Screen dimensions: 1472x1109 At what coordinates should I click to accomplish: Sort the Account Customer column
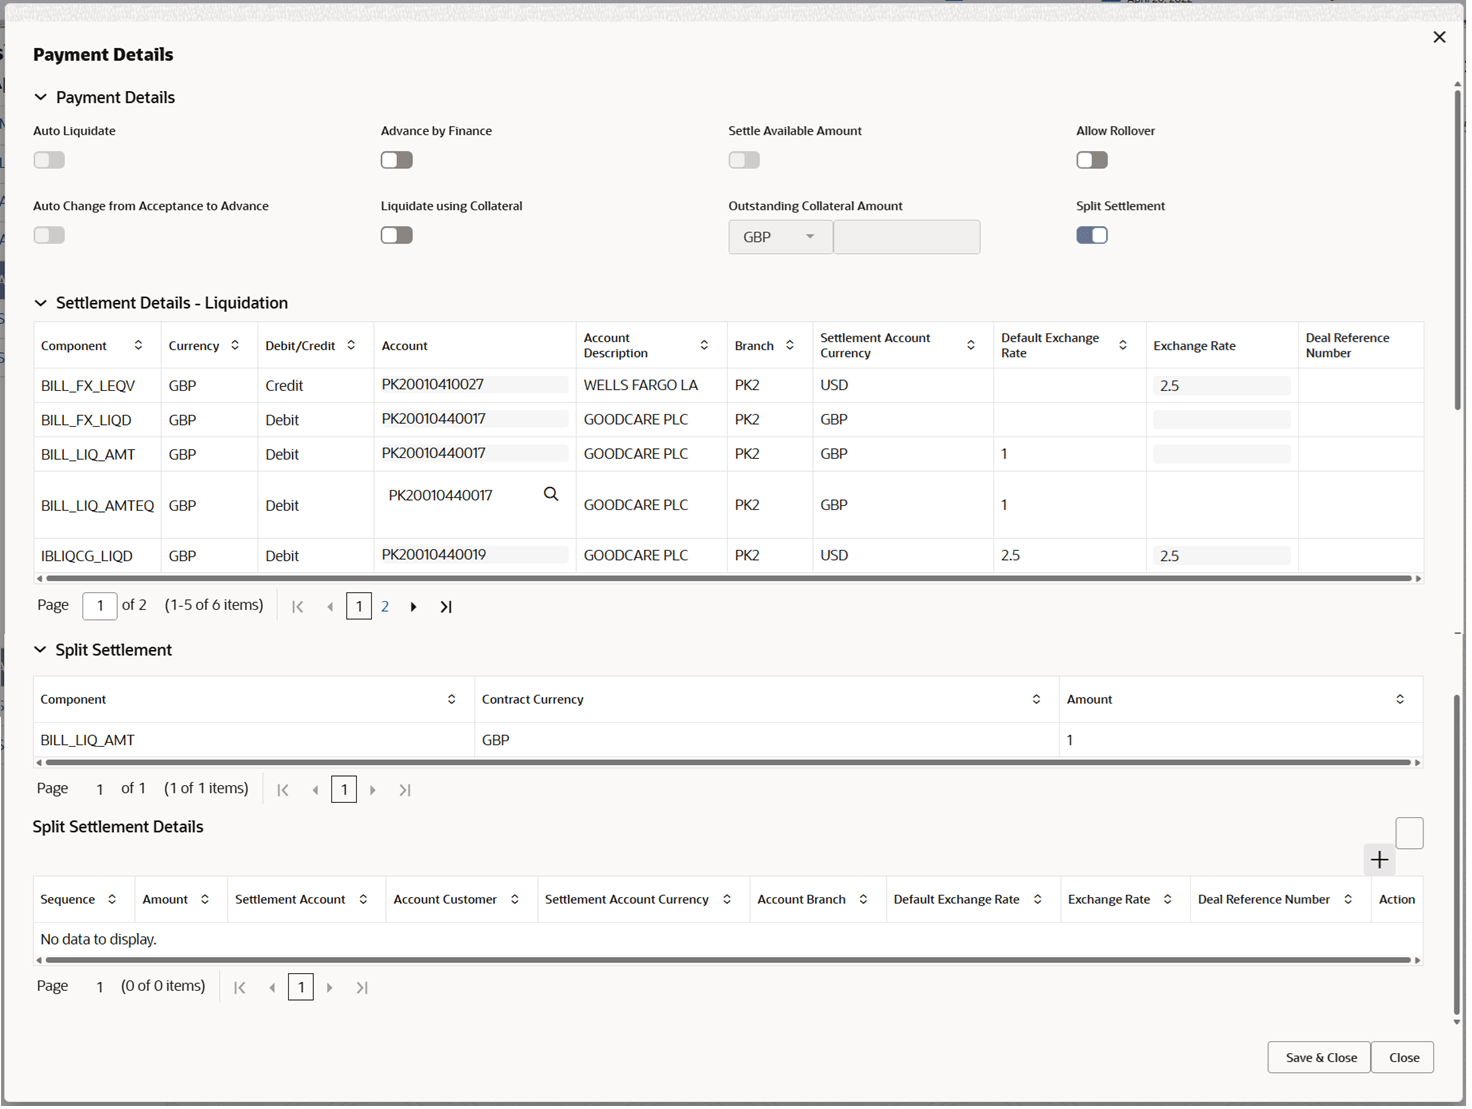pyautogui.click(x=515, y=899)
